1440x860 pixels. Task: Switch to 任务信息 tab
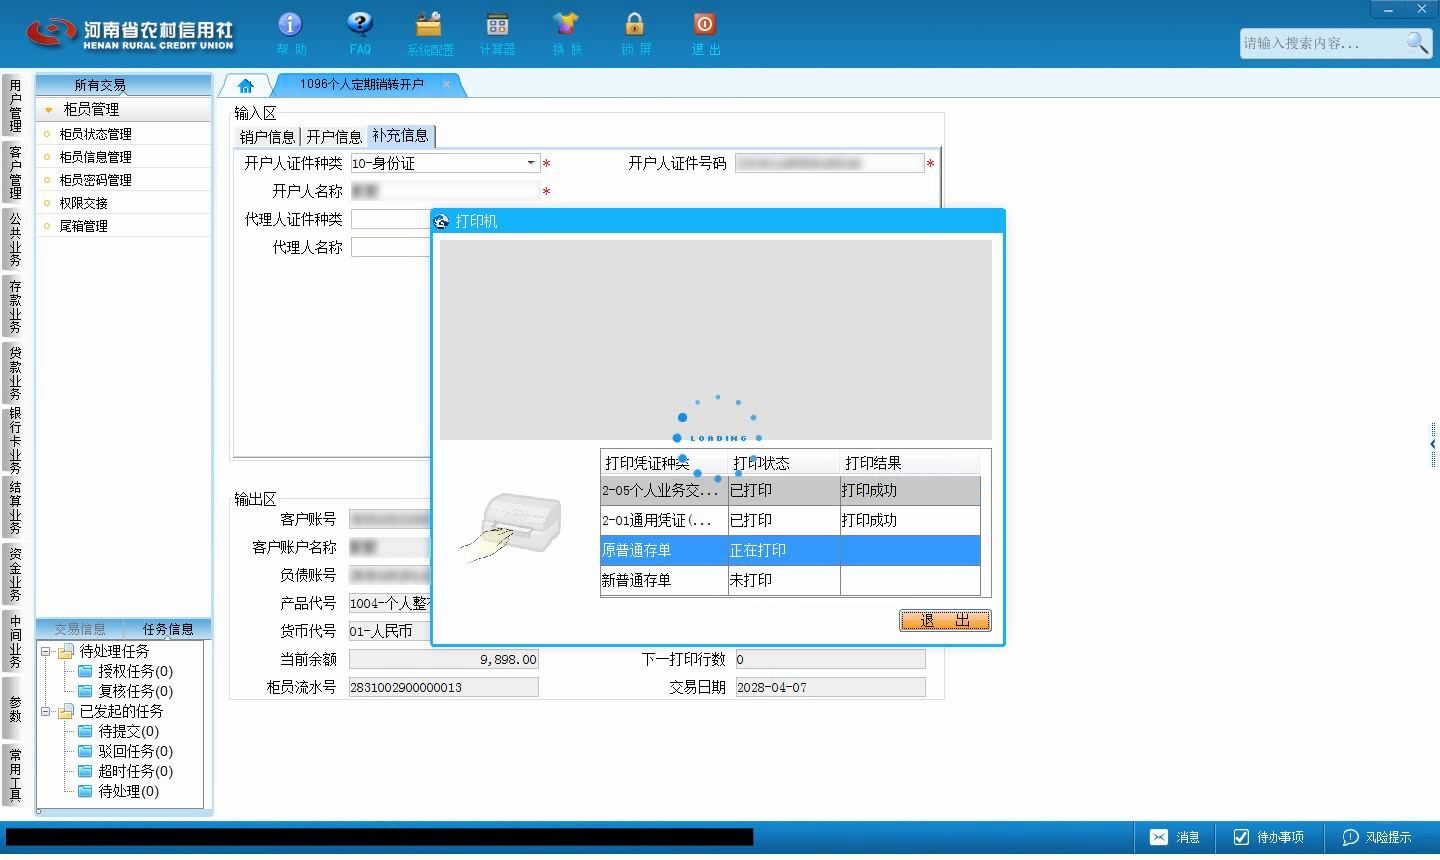coord(168,629)
